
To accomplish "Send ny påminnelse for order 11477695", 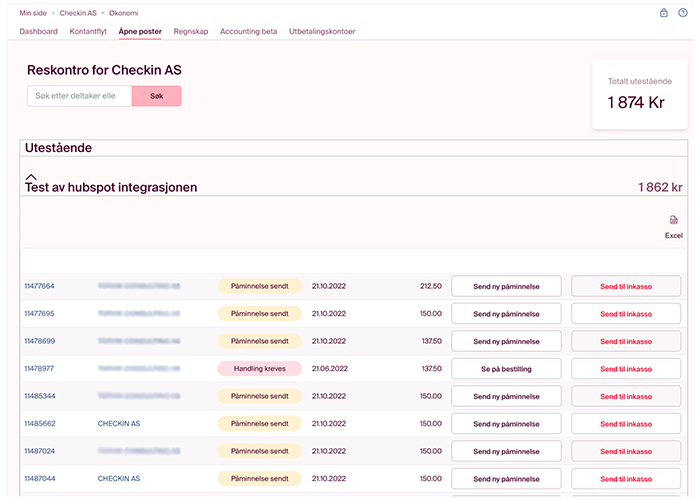I will (x=506, y=314).
